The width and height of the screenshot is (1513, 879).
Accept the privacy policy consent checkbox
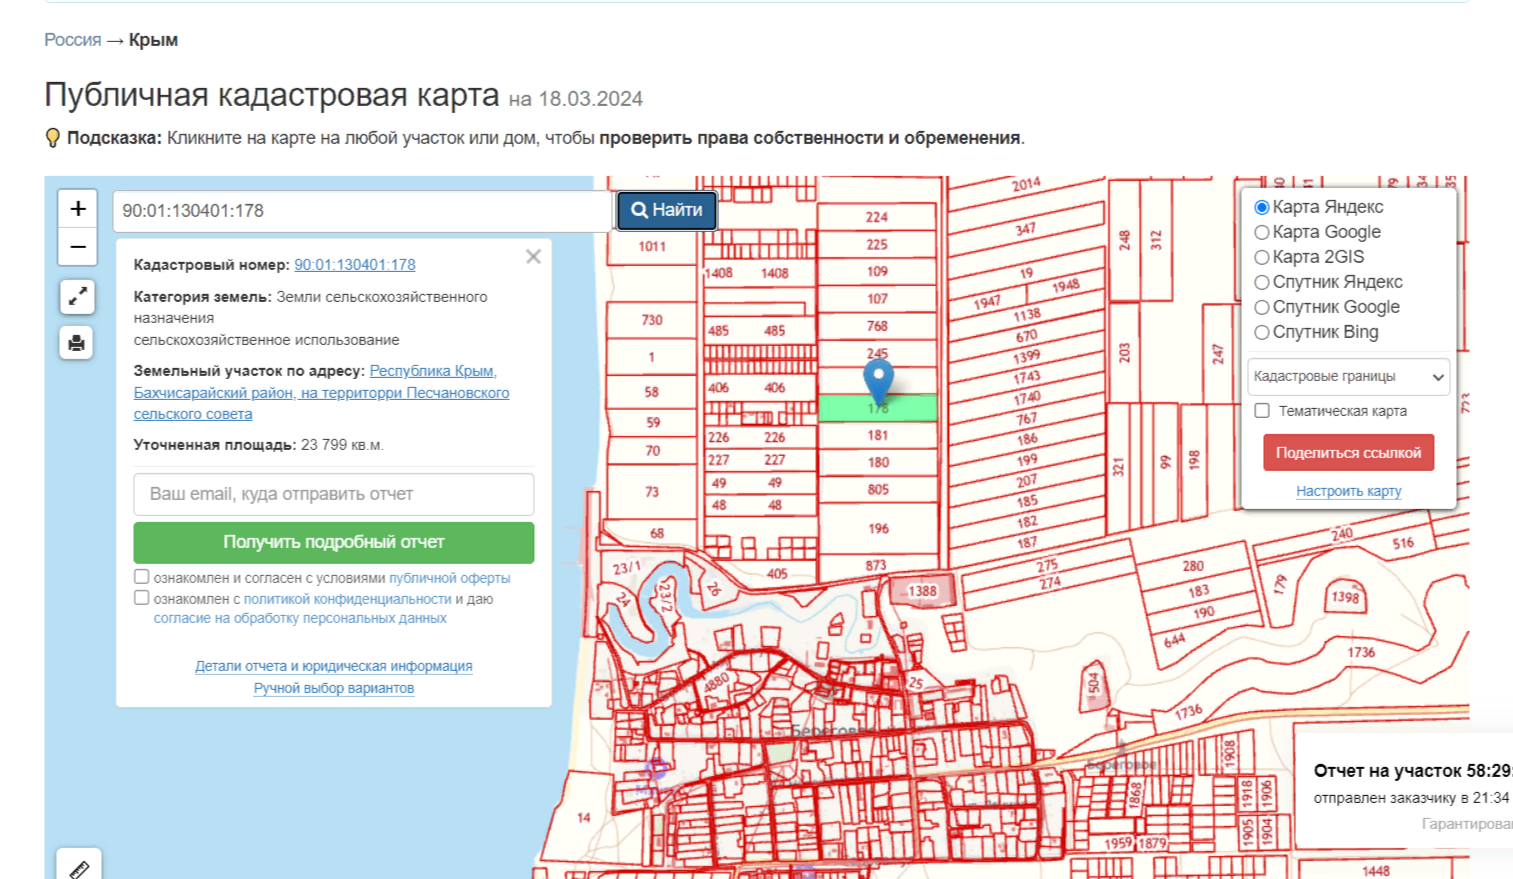[142, 598]
